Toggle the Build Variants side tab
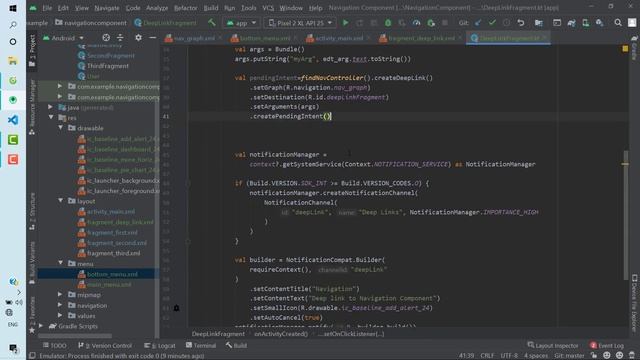 [32, 262]
